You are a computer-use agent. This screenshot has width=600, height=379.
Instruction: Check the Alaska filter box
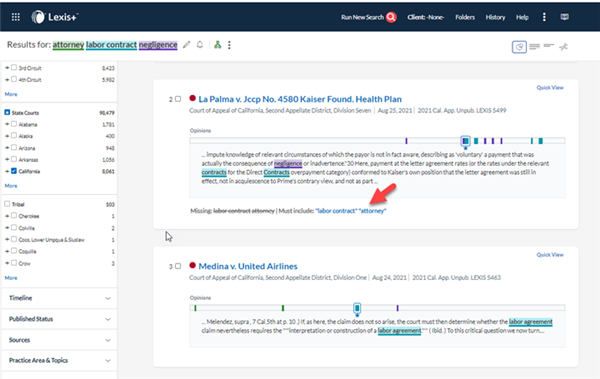(x=14, y=136)
